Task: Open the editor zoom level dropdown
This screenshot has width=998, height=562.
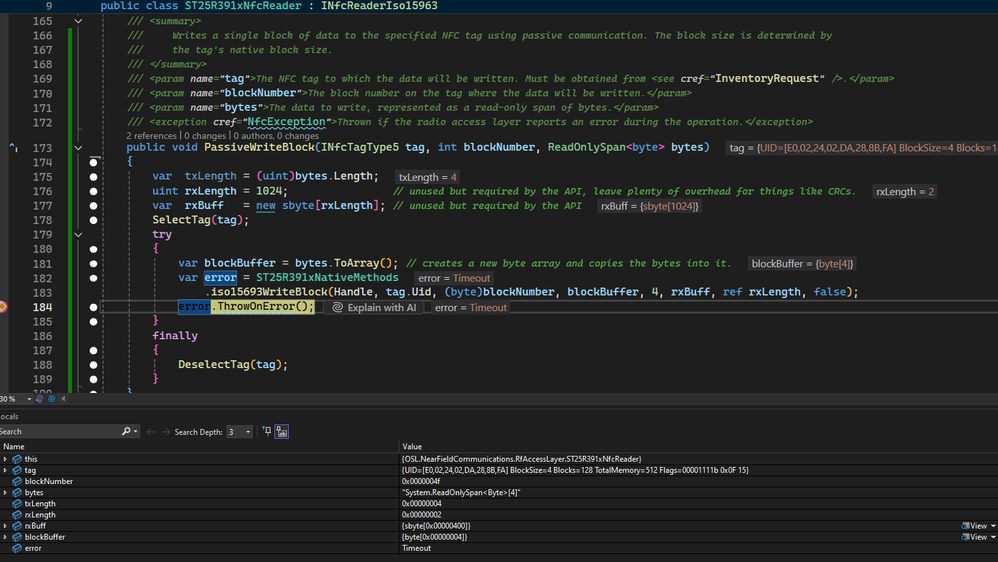Action: 29,399
